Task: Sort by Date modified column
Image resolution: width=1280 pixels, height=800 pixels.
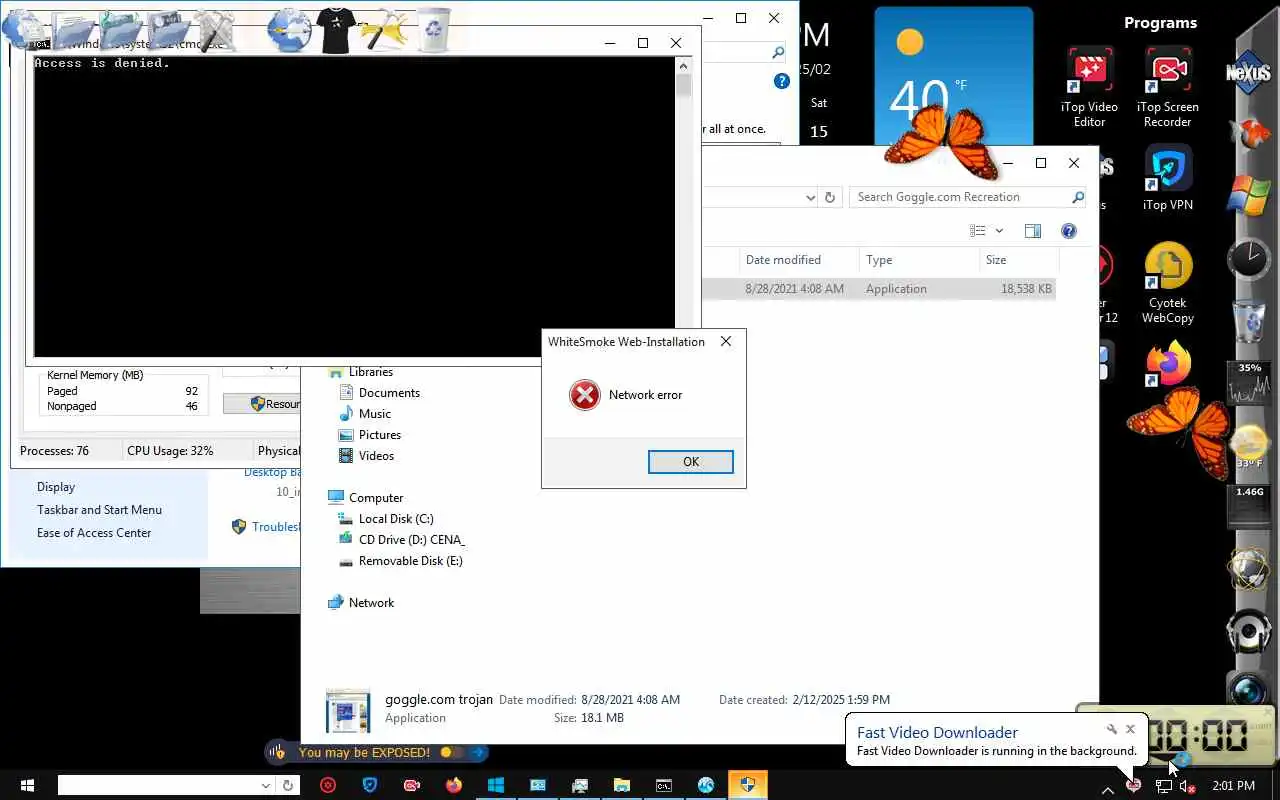Action: pos(799,260)
